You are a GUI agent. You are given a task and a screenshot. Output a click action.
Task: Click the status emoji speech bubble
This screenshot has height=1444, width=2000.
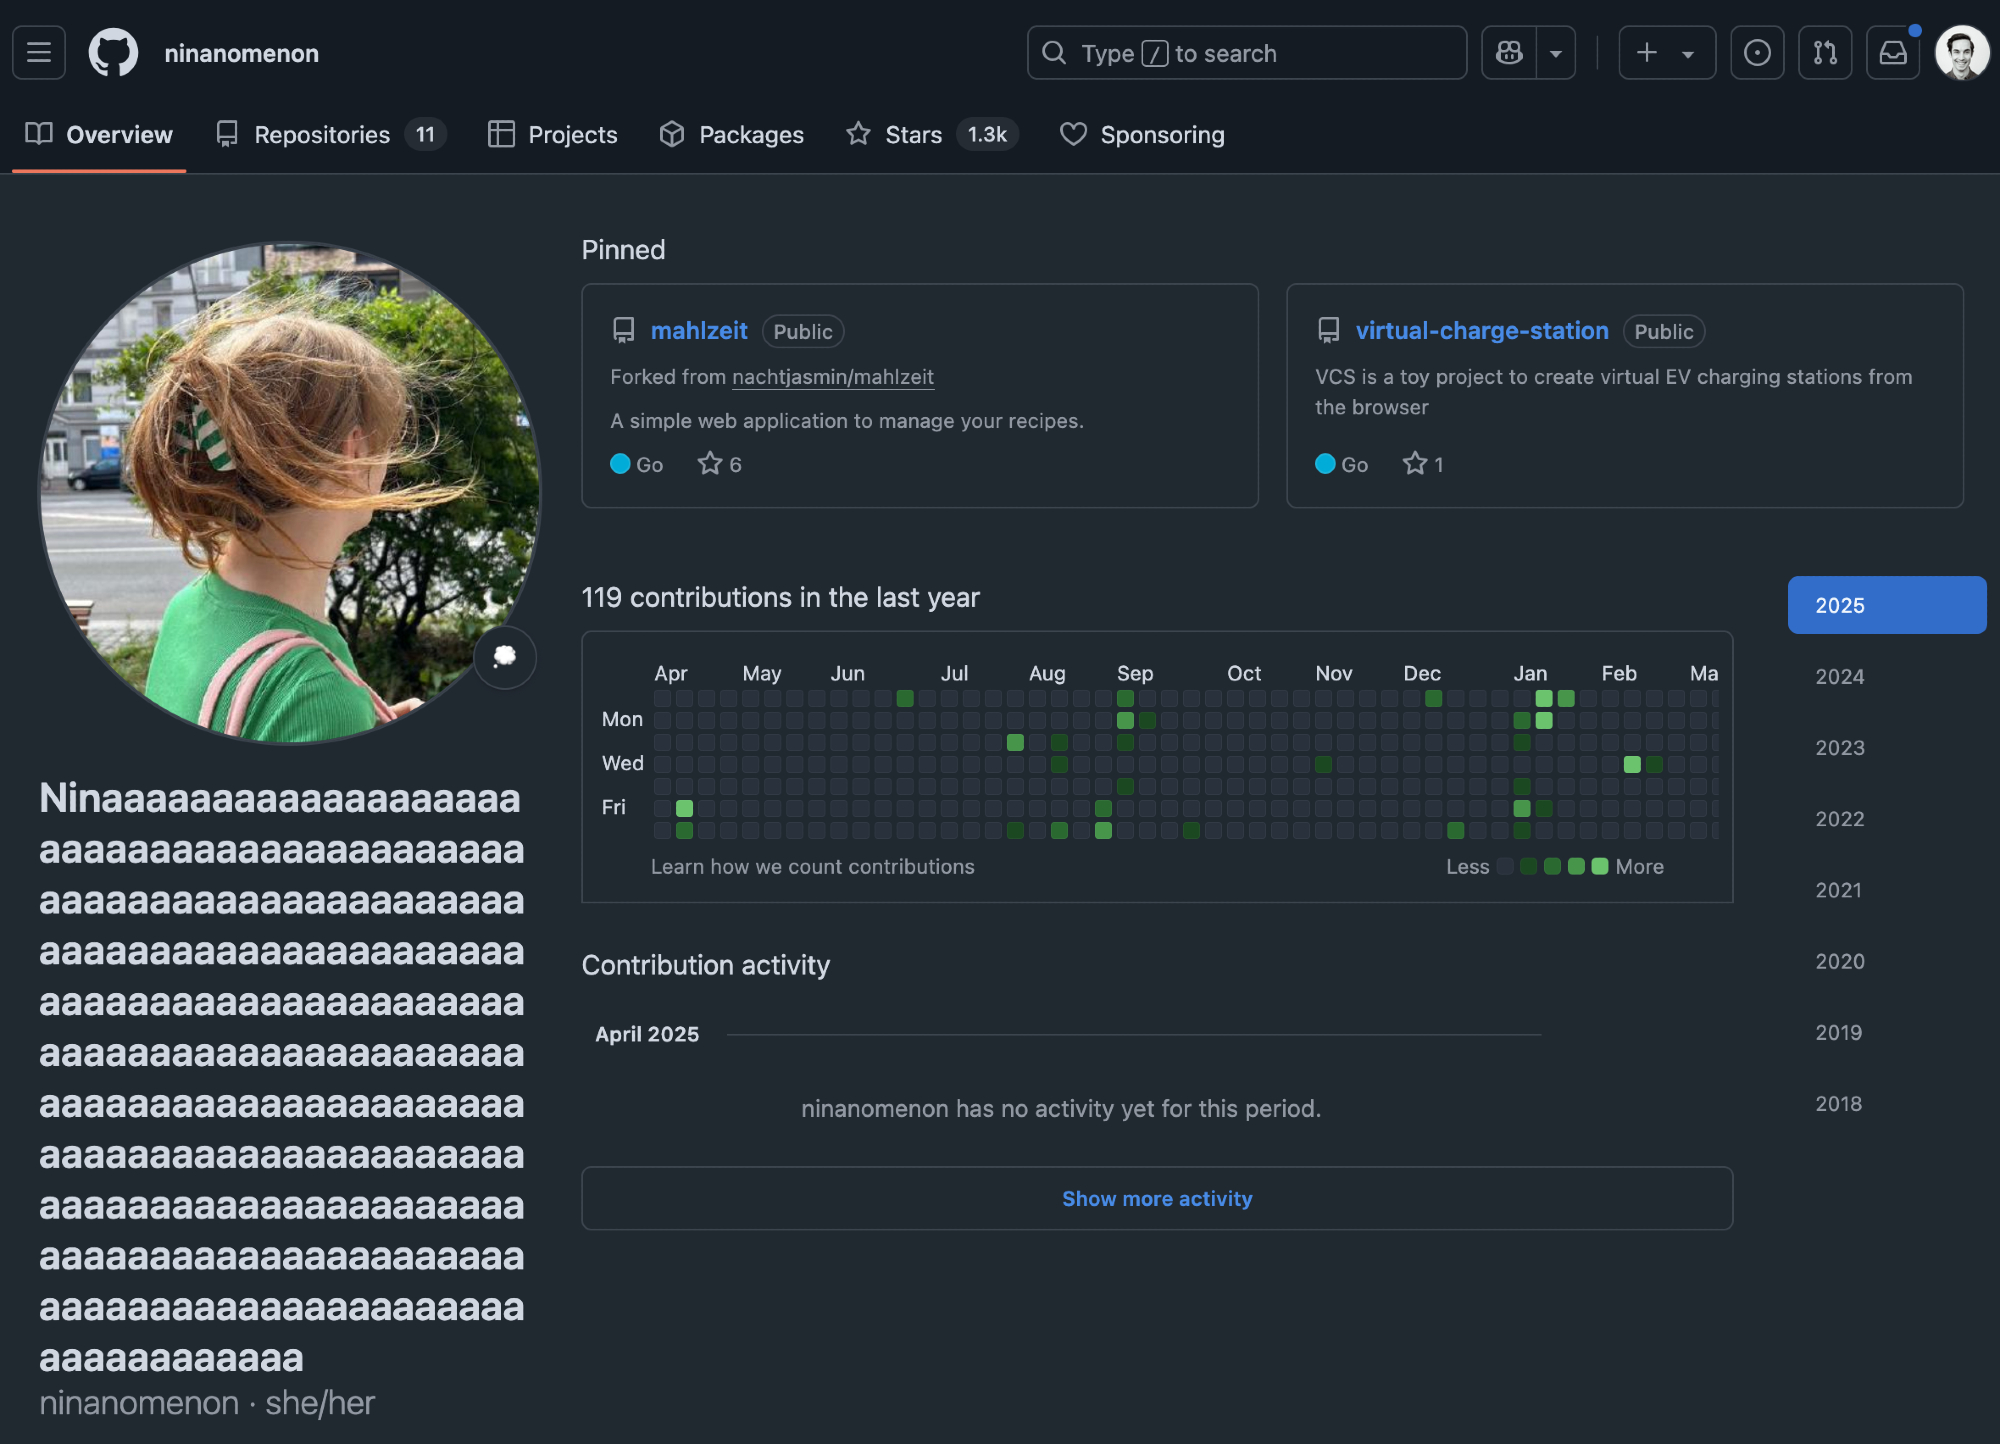[505, 656]
